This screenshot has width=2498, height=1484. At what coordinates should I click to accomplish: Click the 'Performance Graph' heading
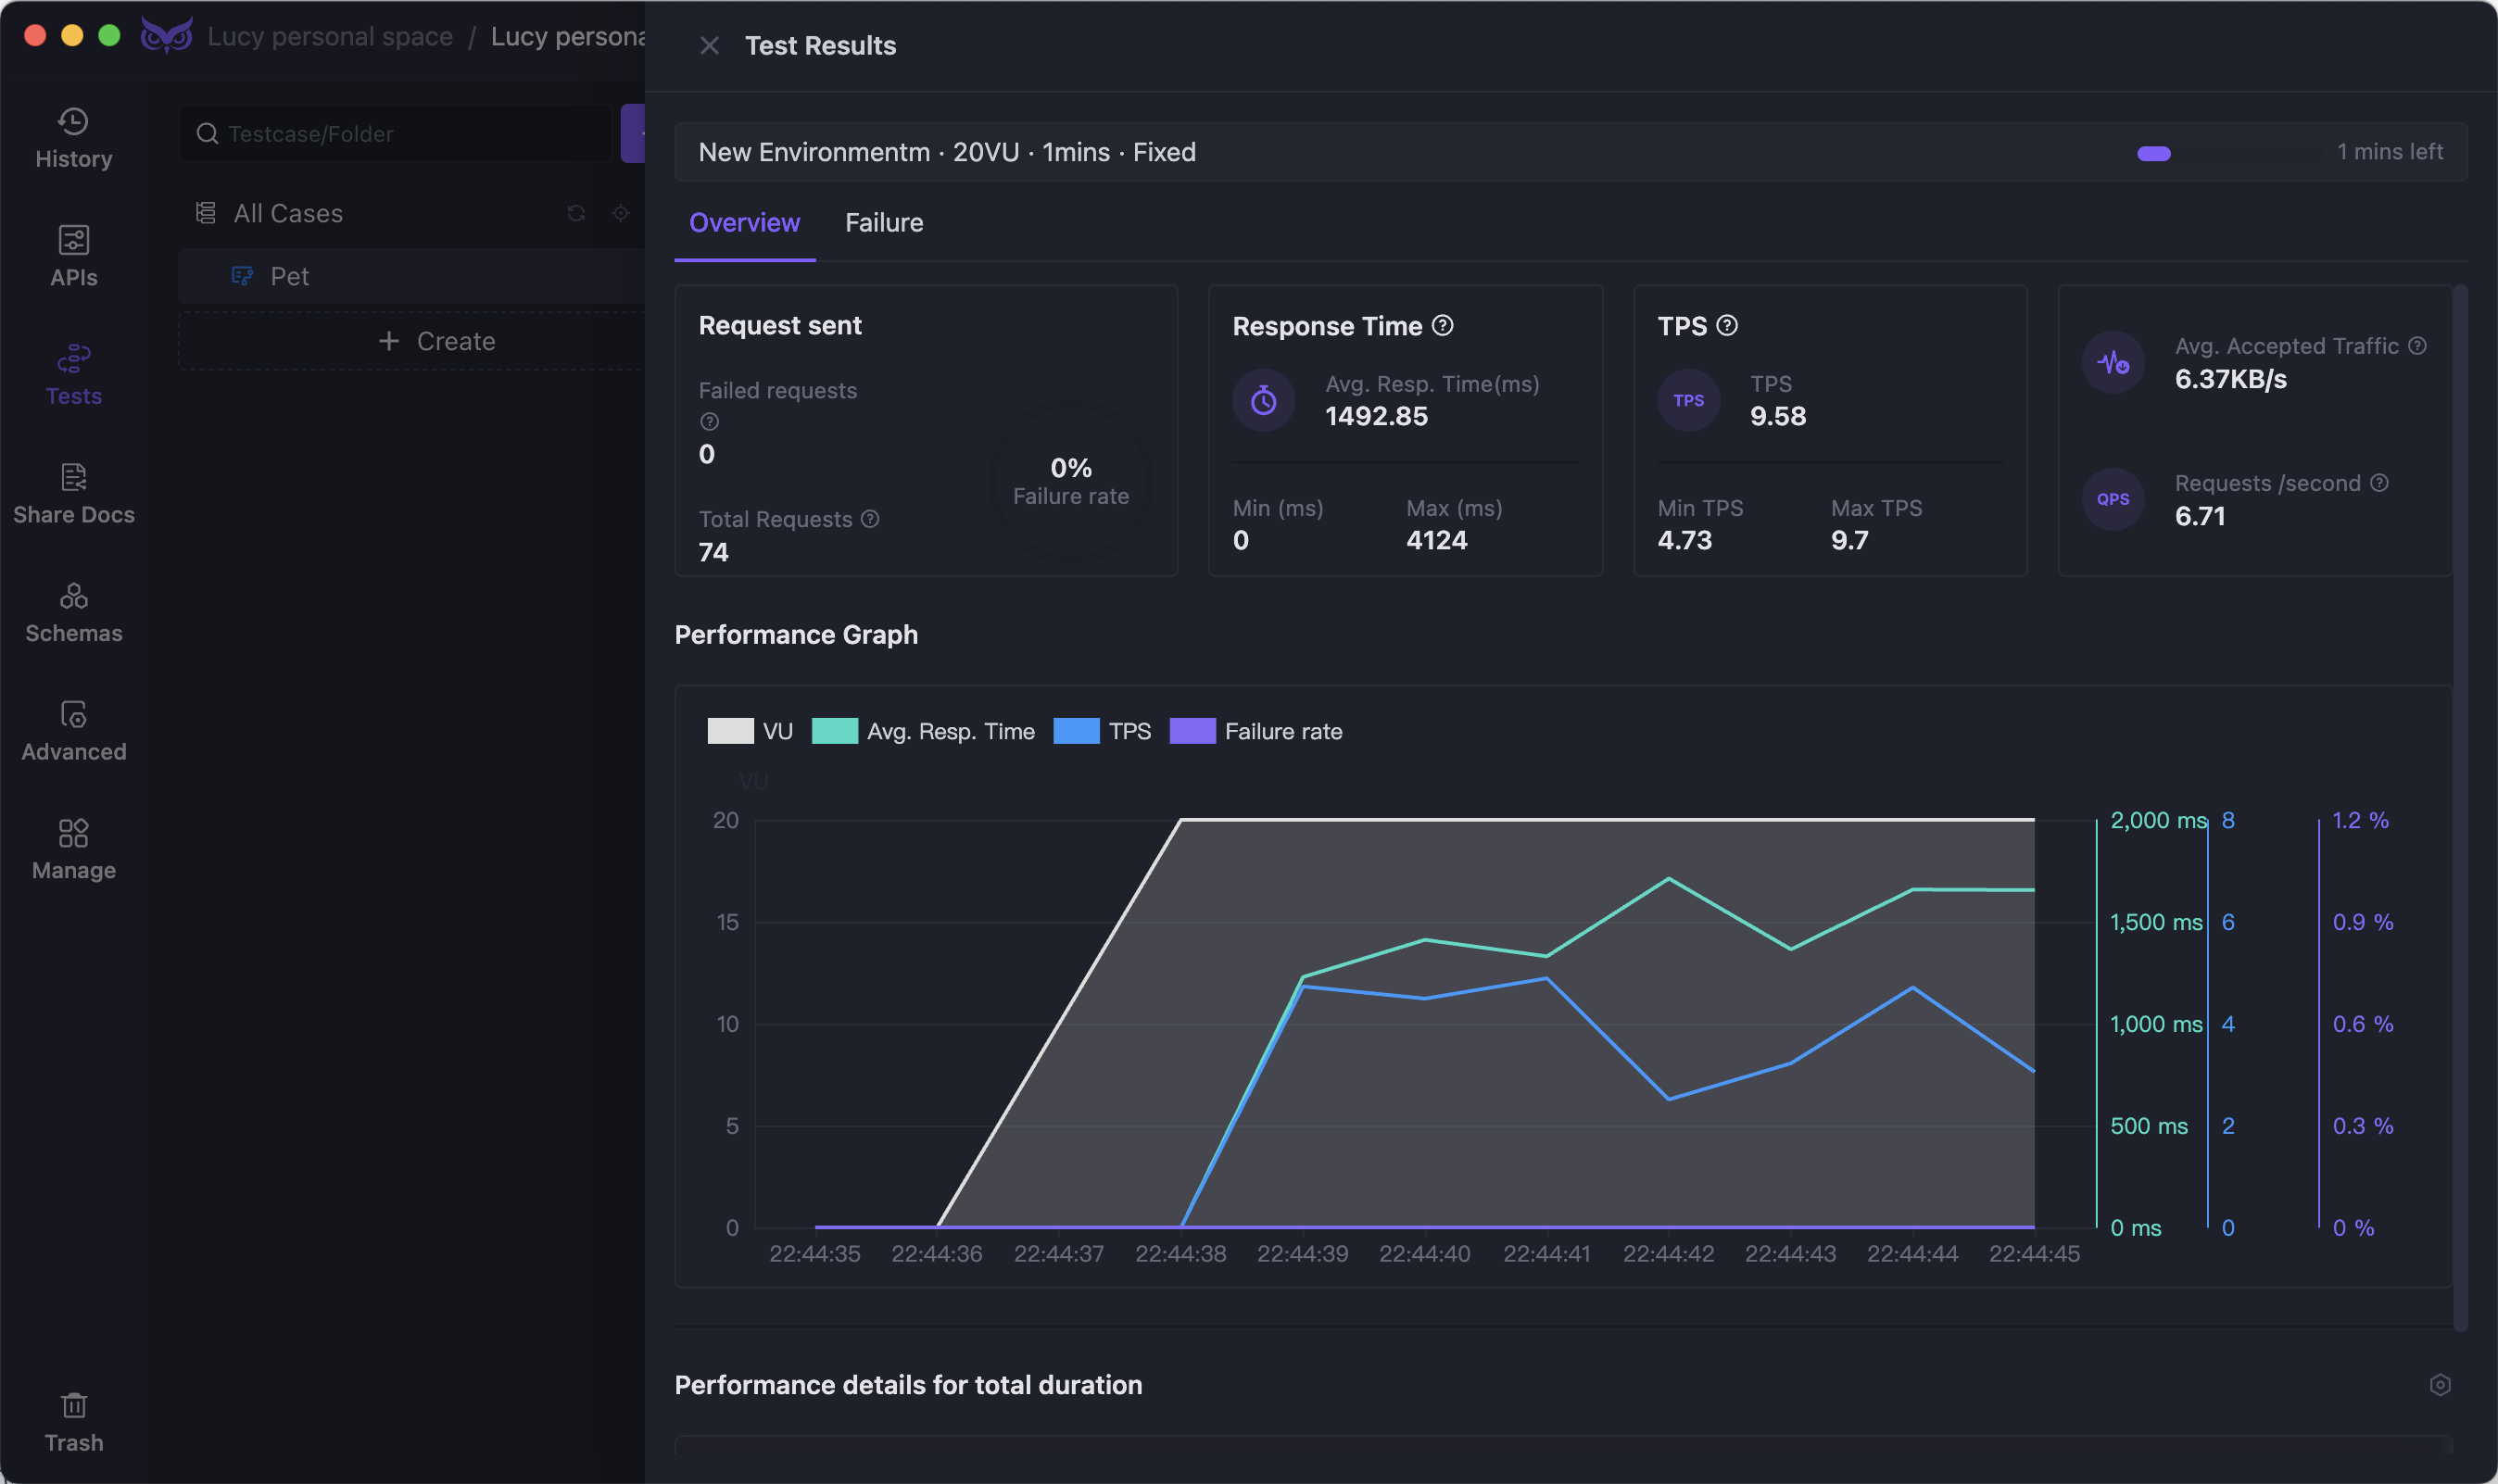click(796, 635)
